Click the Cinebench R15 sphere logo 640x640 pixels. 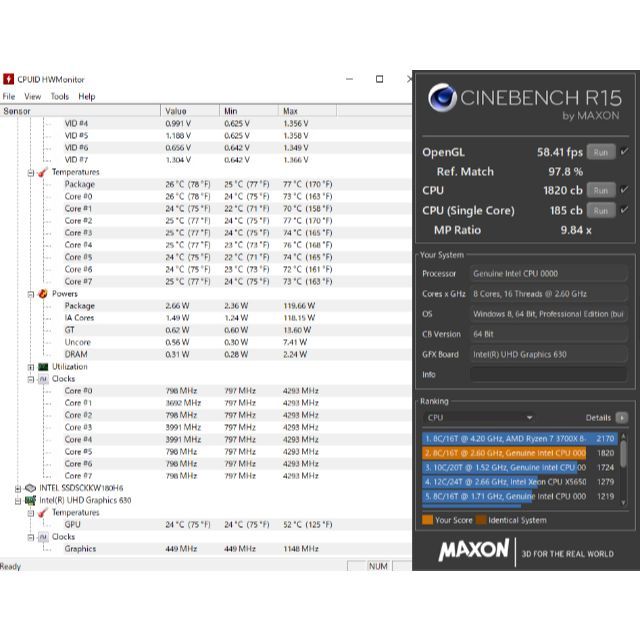[442, 98]
